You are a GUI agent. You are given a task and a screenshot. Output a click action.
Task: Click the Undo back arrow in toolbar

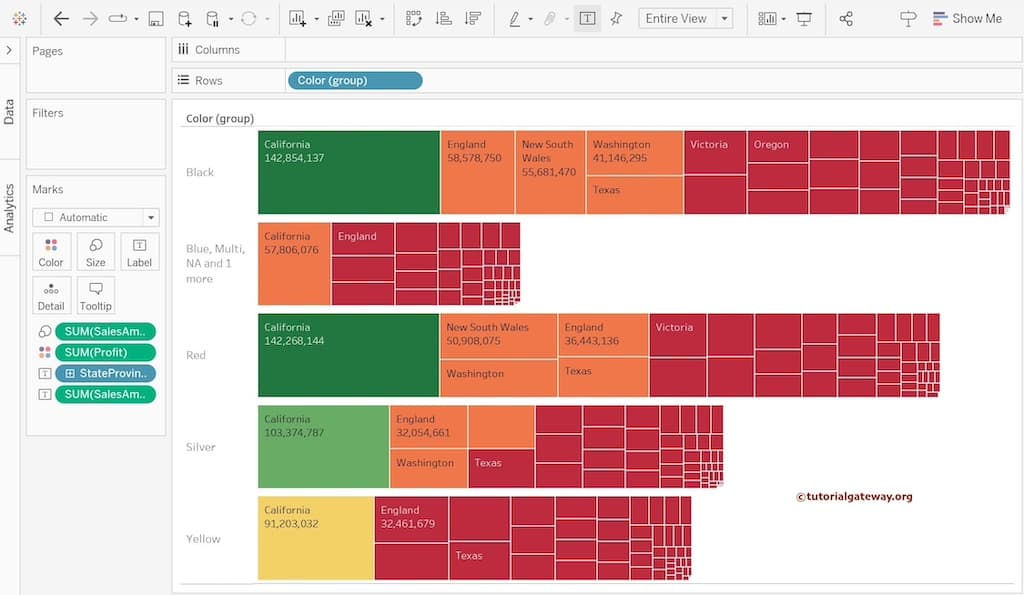tap(61, 19)
